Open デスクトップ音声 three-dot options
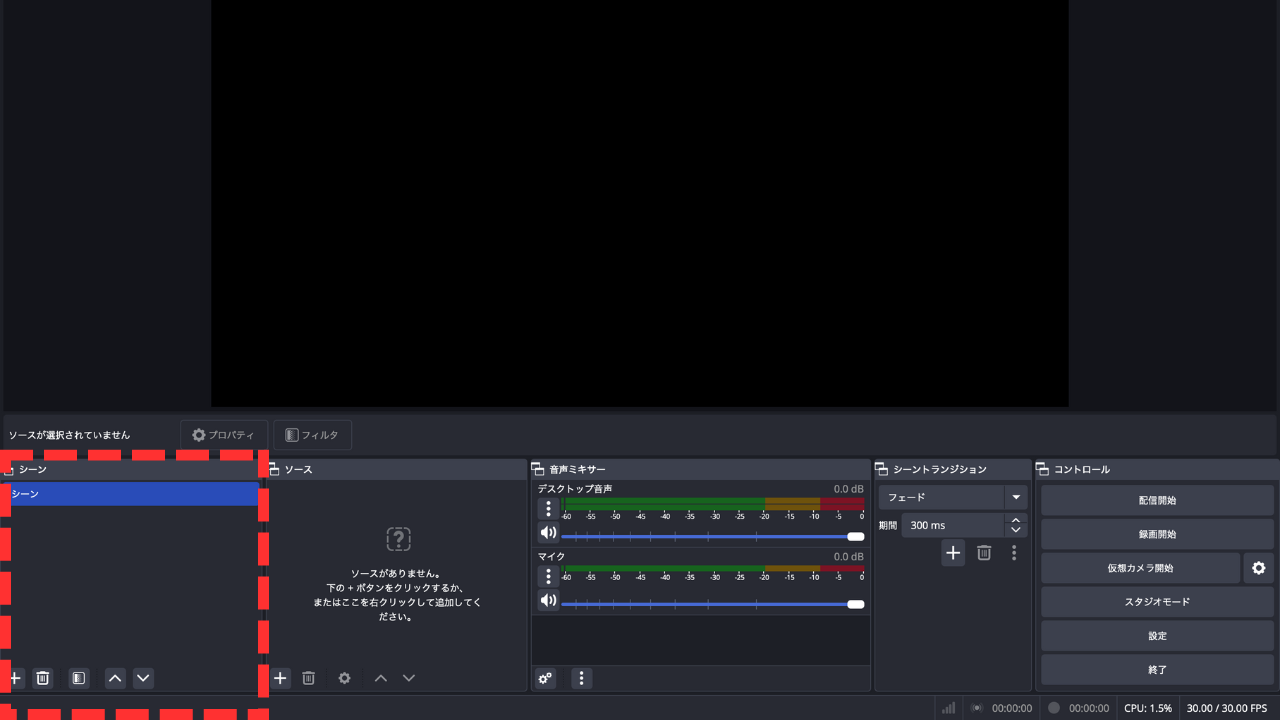Image resolution: width=1280 pixels, height=720 pixels. click(x=548, y=508)
